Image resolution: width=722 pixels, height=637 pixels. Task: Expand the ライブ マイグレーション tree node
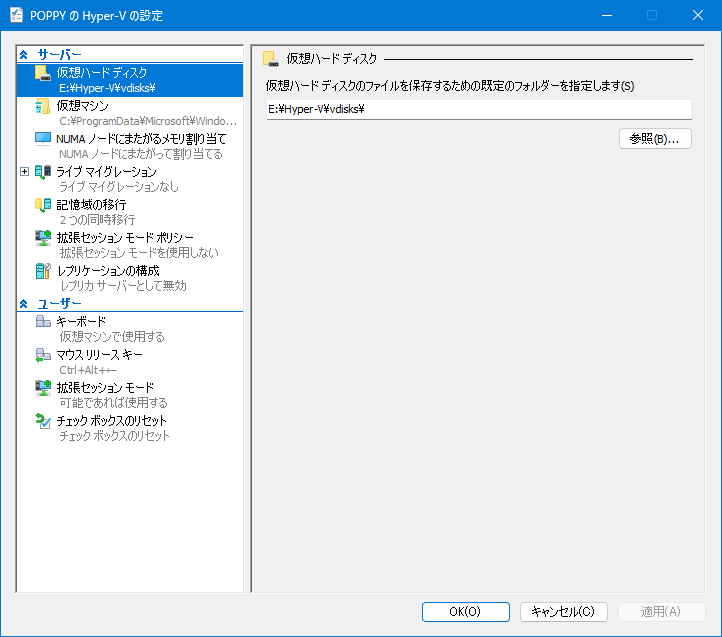(25, 172)
